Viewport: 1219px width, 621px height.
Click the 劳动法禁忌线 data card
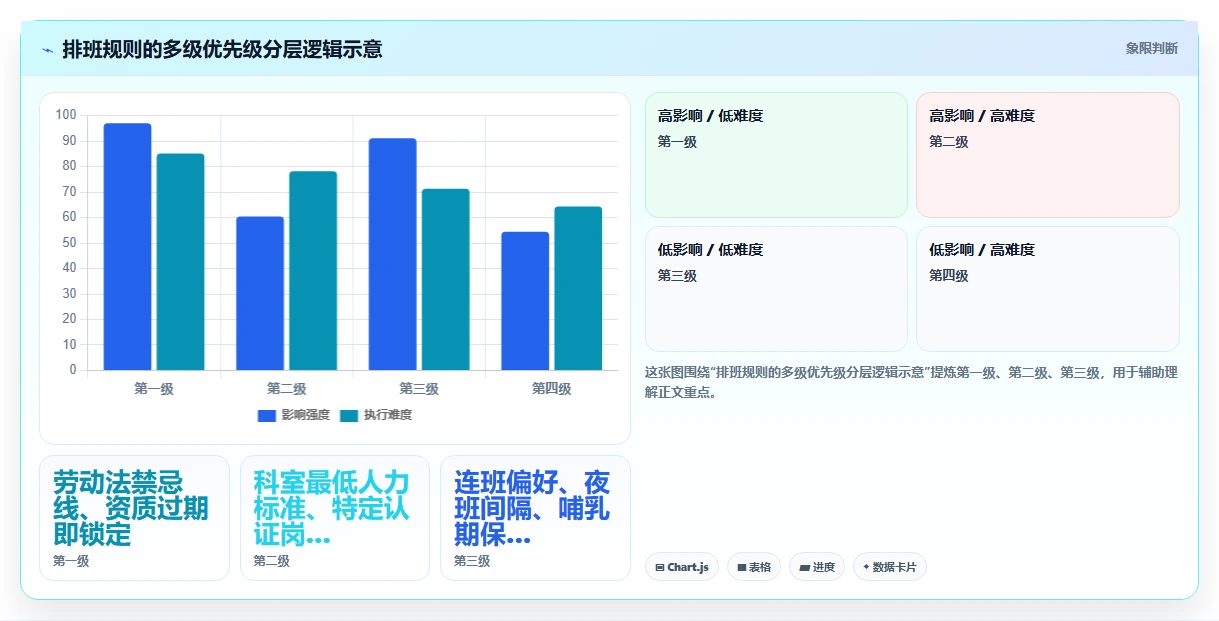134,518
